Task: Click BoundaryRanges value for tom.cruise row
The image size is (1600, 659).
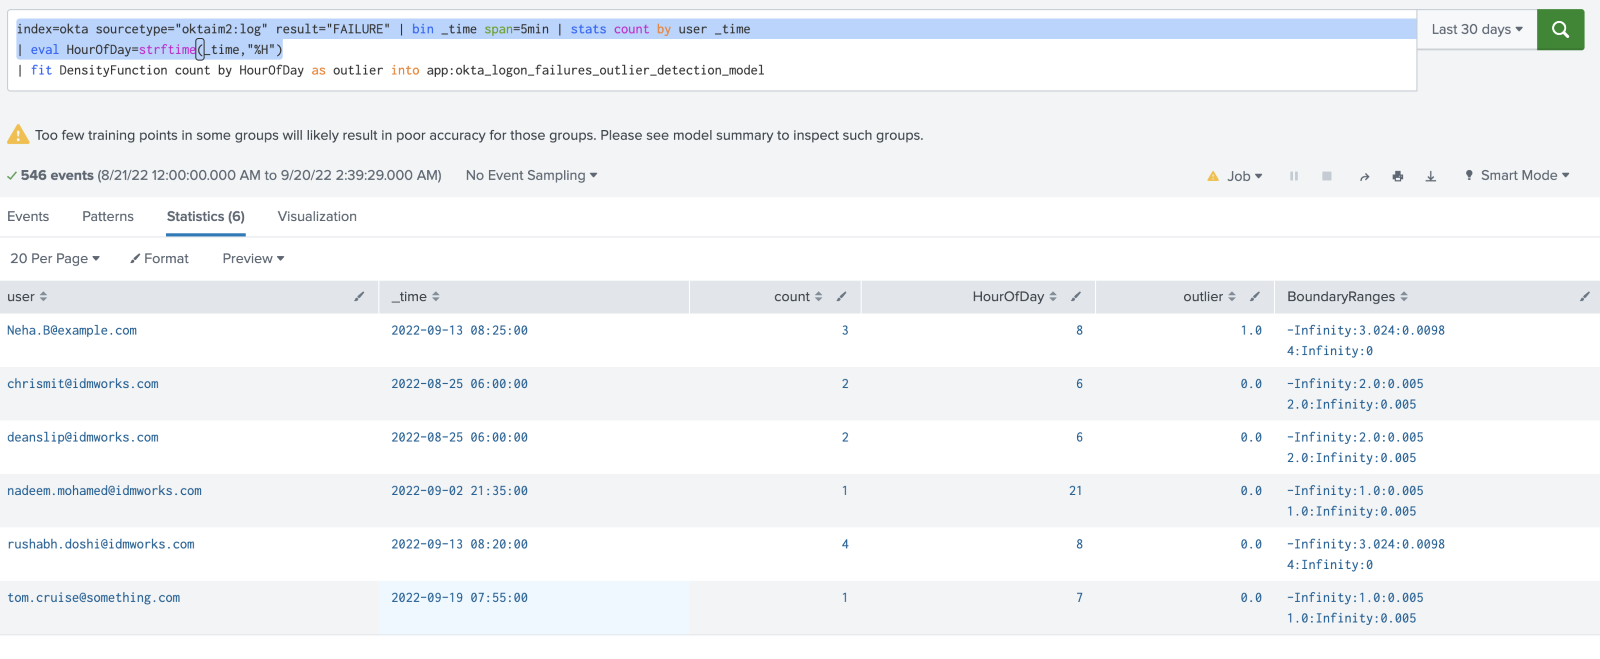Action: point(1355,608)
